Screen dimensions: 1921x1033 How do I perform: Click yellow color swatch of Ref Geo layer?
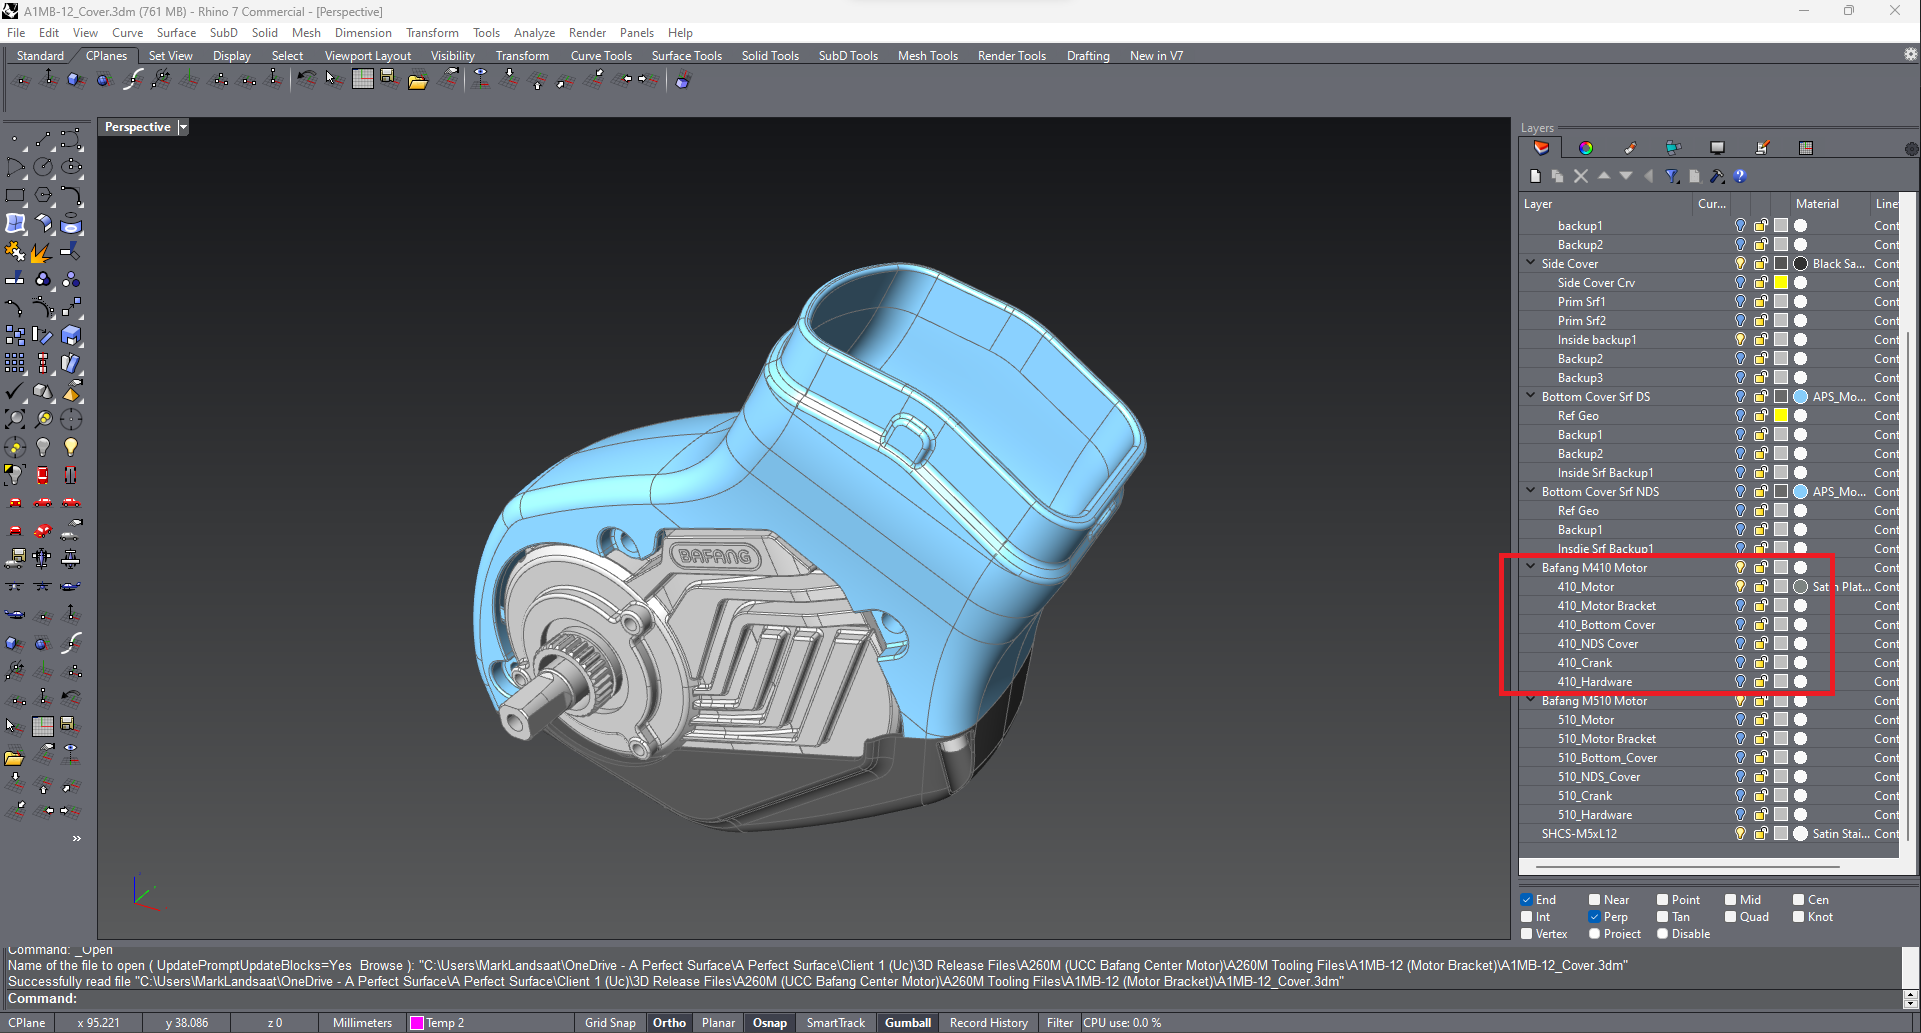point(1781,415)
